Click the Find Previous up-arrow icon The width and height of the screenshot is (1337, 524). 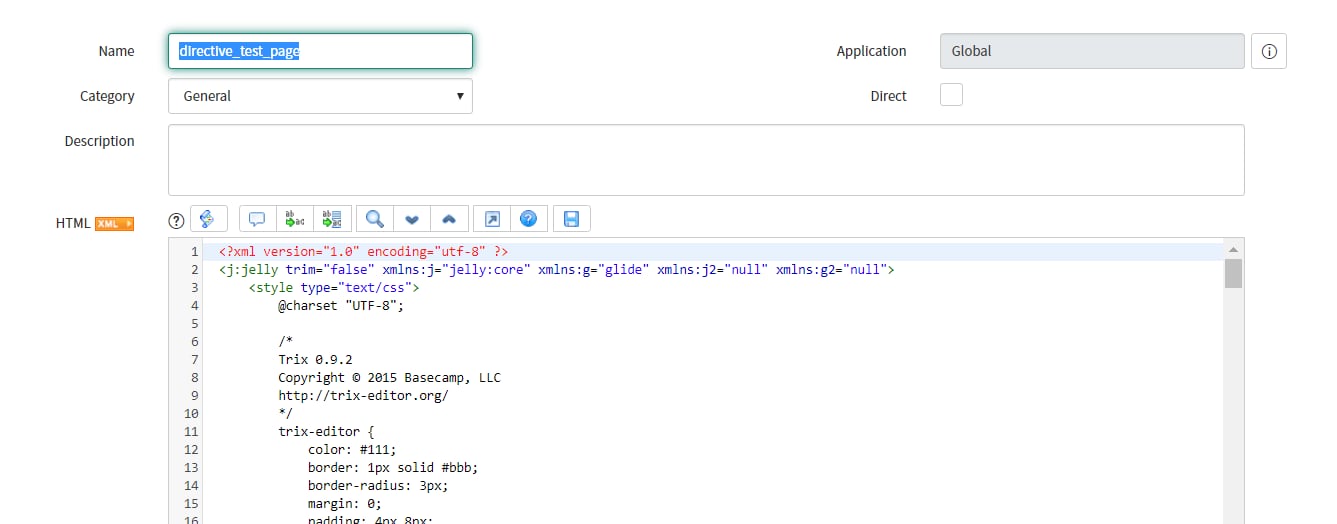(x=449, y=219)
